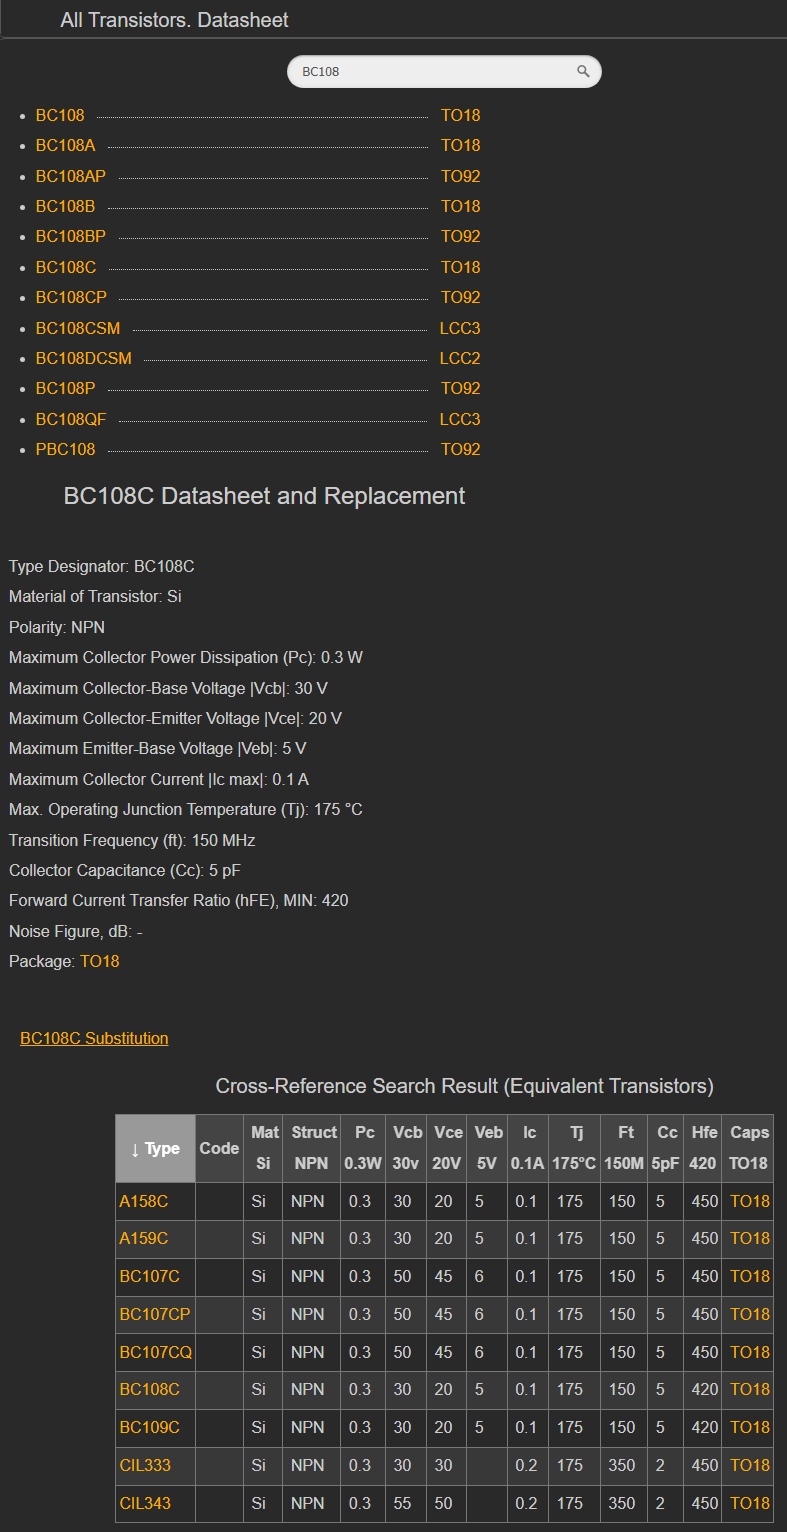Click LCC2 package next to BC108DCSM
The height and width of the screenshot is (1532, 787).
click(x=460, y=358)
